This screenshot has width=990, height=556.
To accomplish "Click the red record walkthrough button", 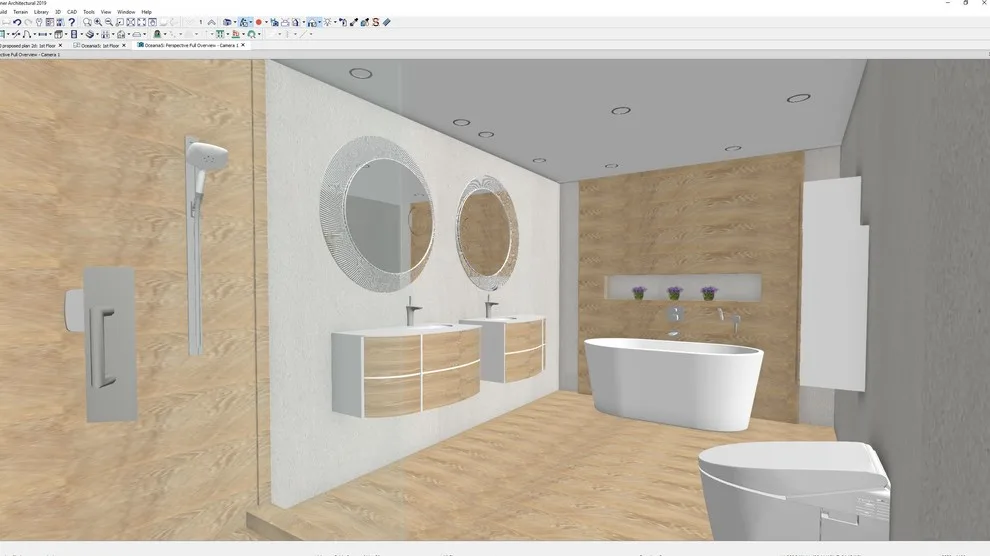I will (x=259, y=22).
